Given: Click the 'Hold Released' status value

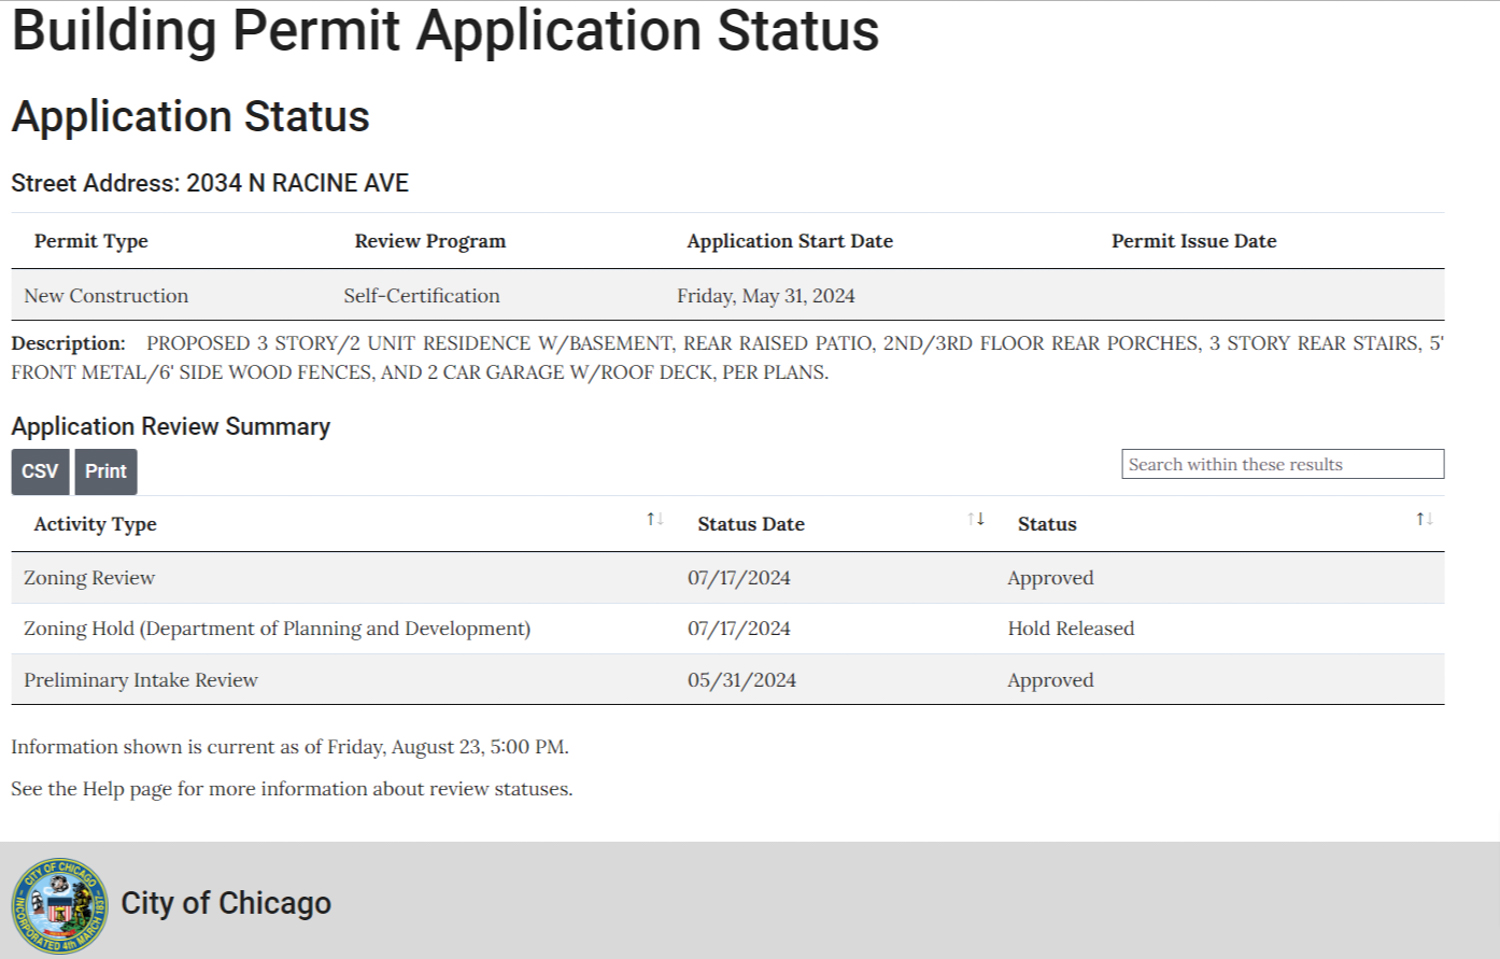Looking at the screenshot, I should pos(1071,629).
